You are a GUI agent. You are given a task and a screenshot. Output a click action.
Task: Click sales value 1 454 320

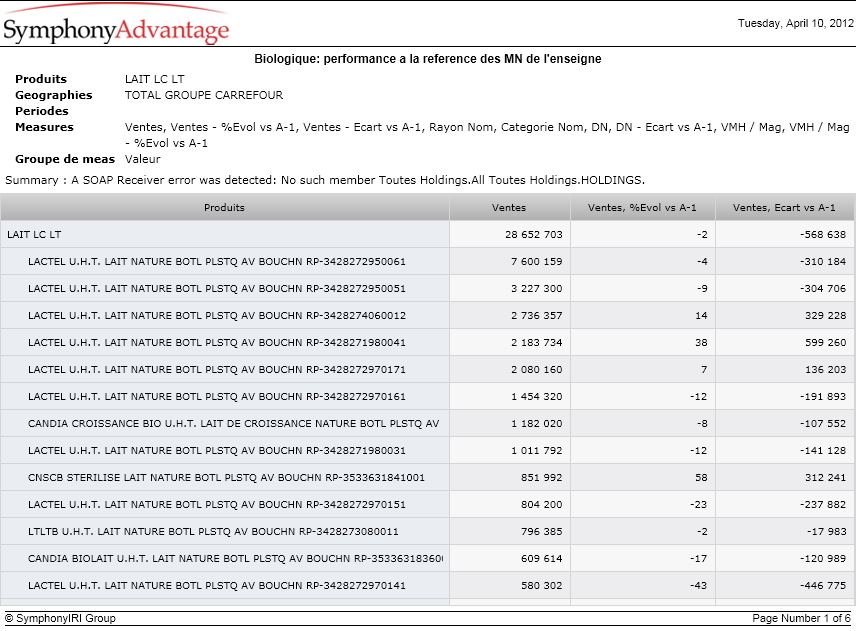536,396
